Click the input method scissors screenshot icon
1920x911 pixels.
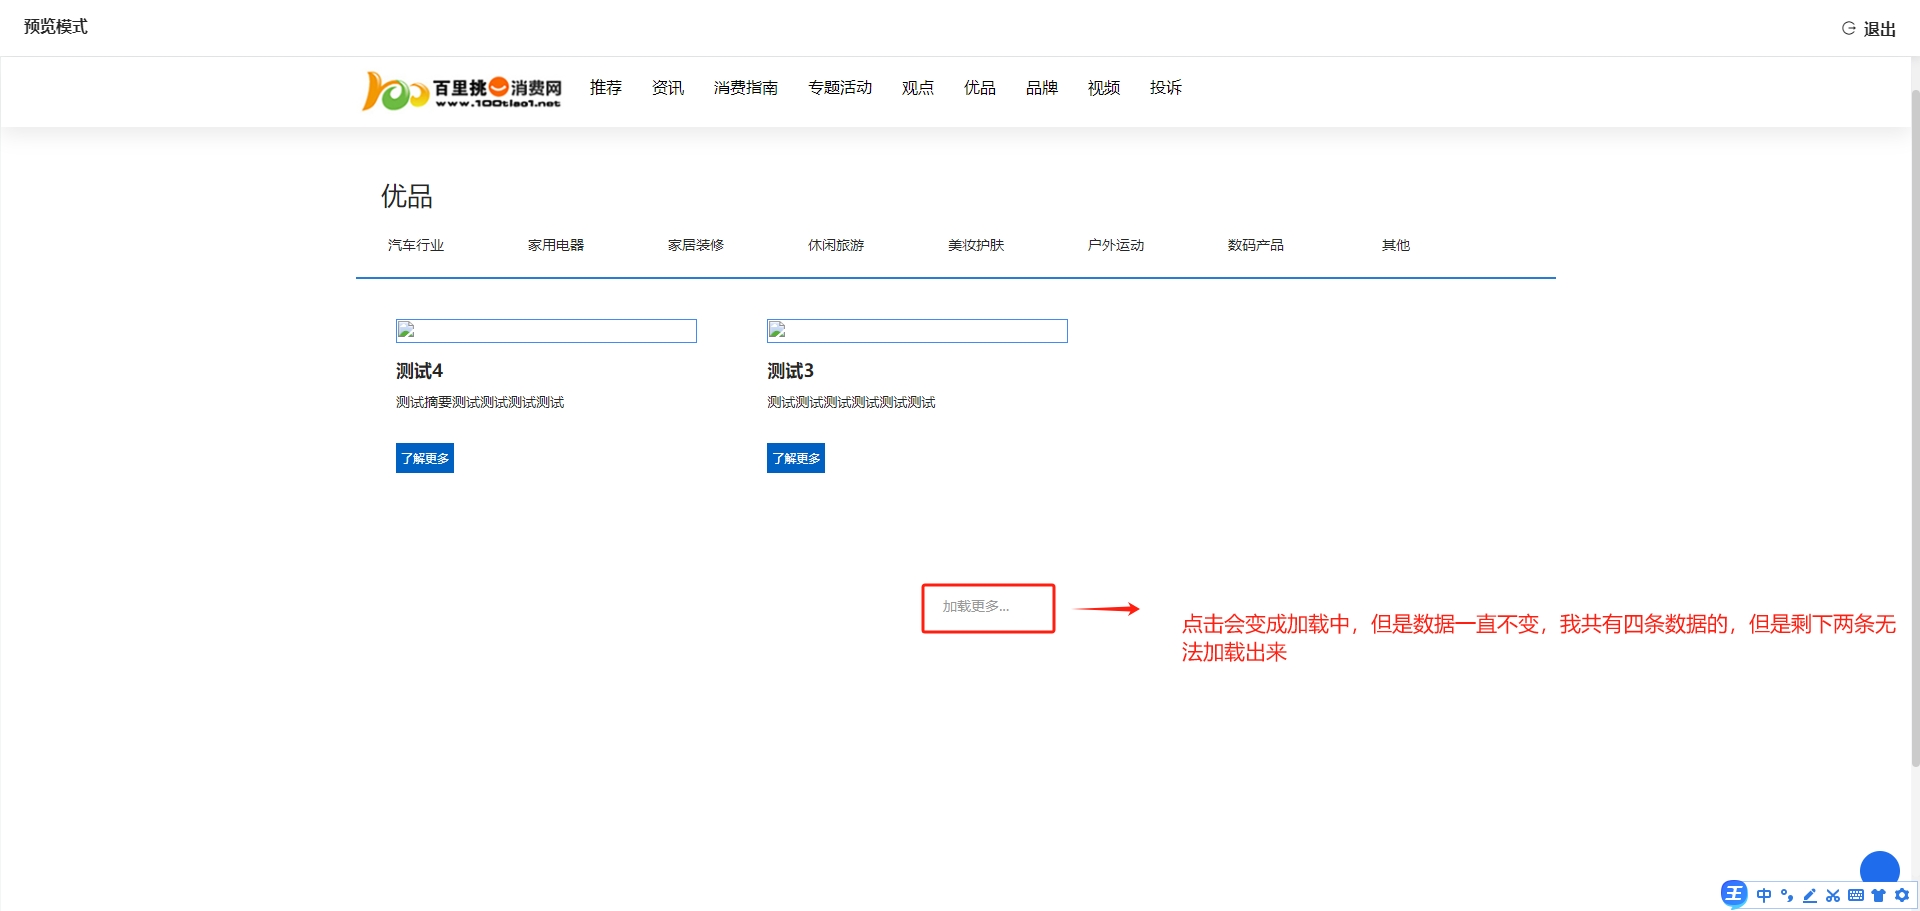pos(1833,895)
